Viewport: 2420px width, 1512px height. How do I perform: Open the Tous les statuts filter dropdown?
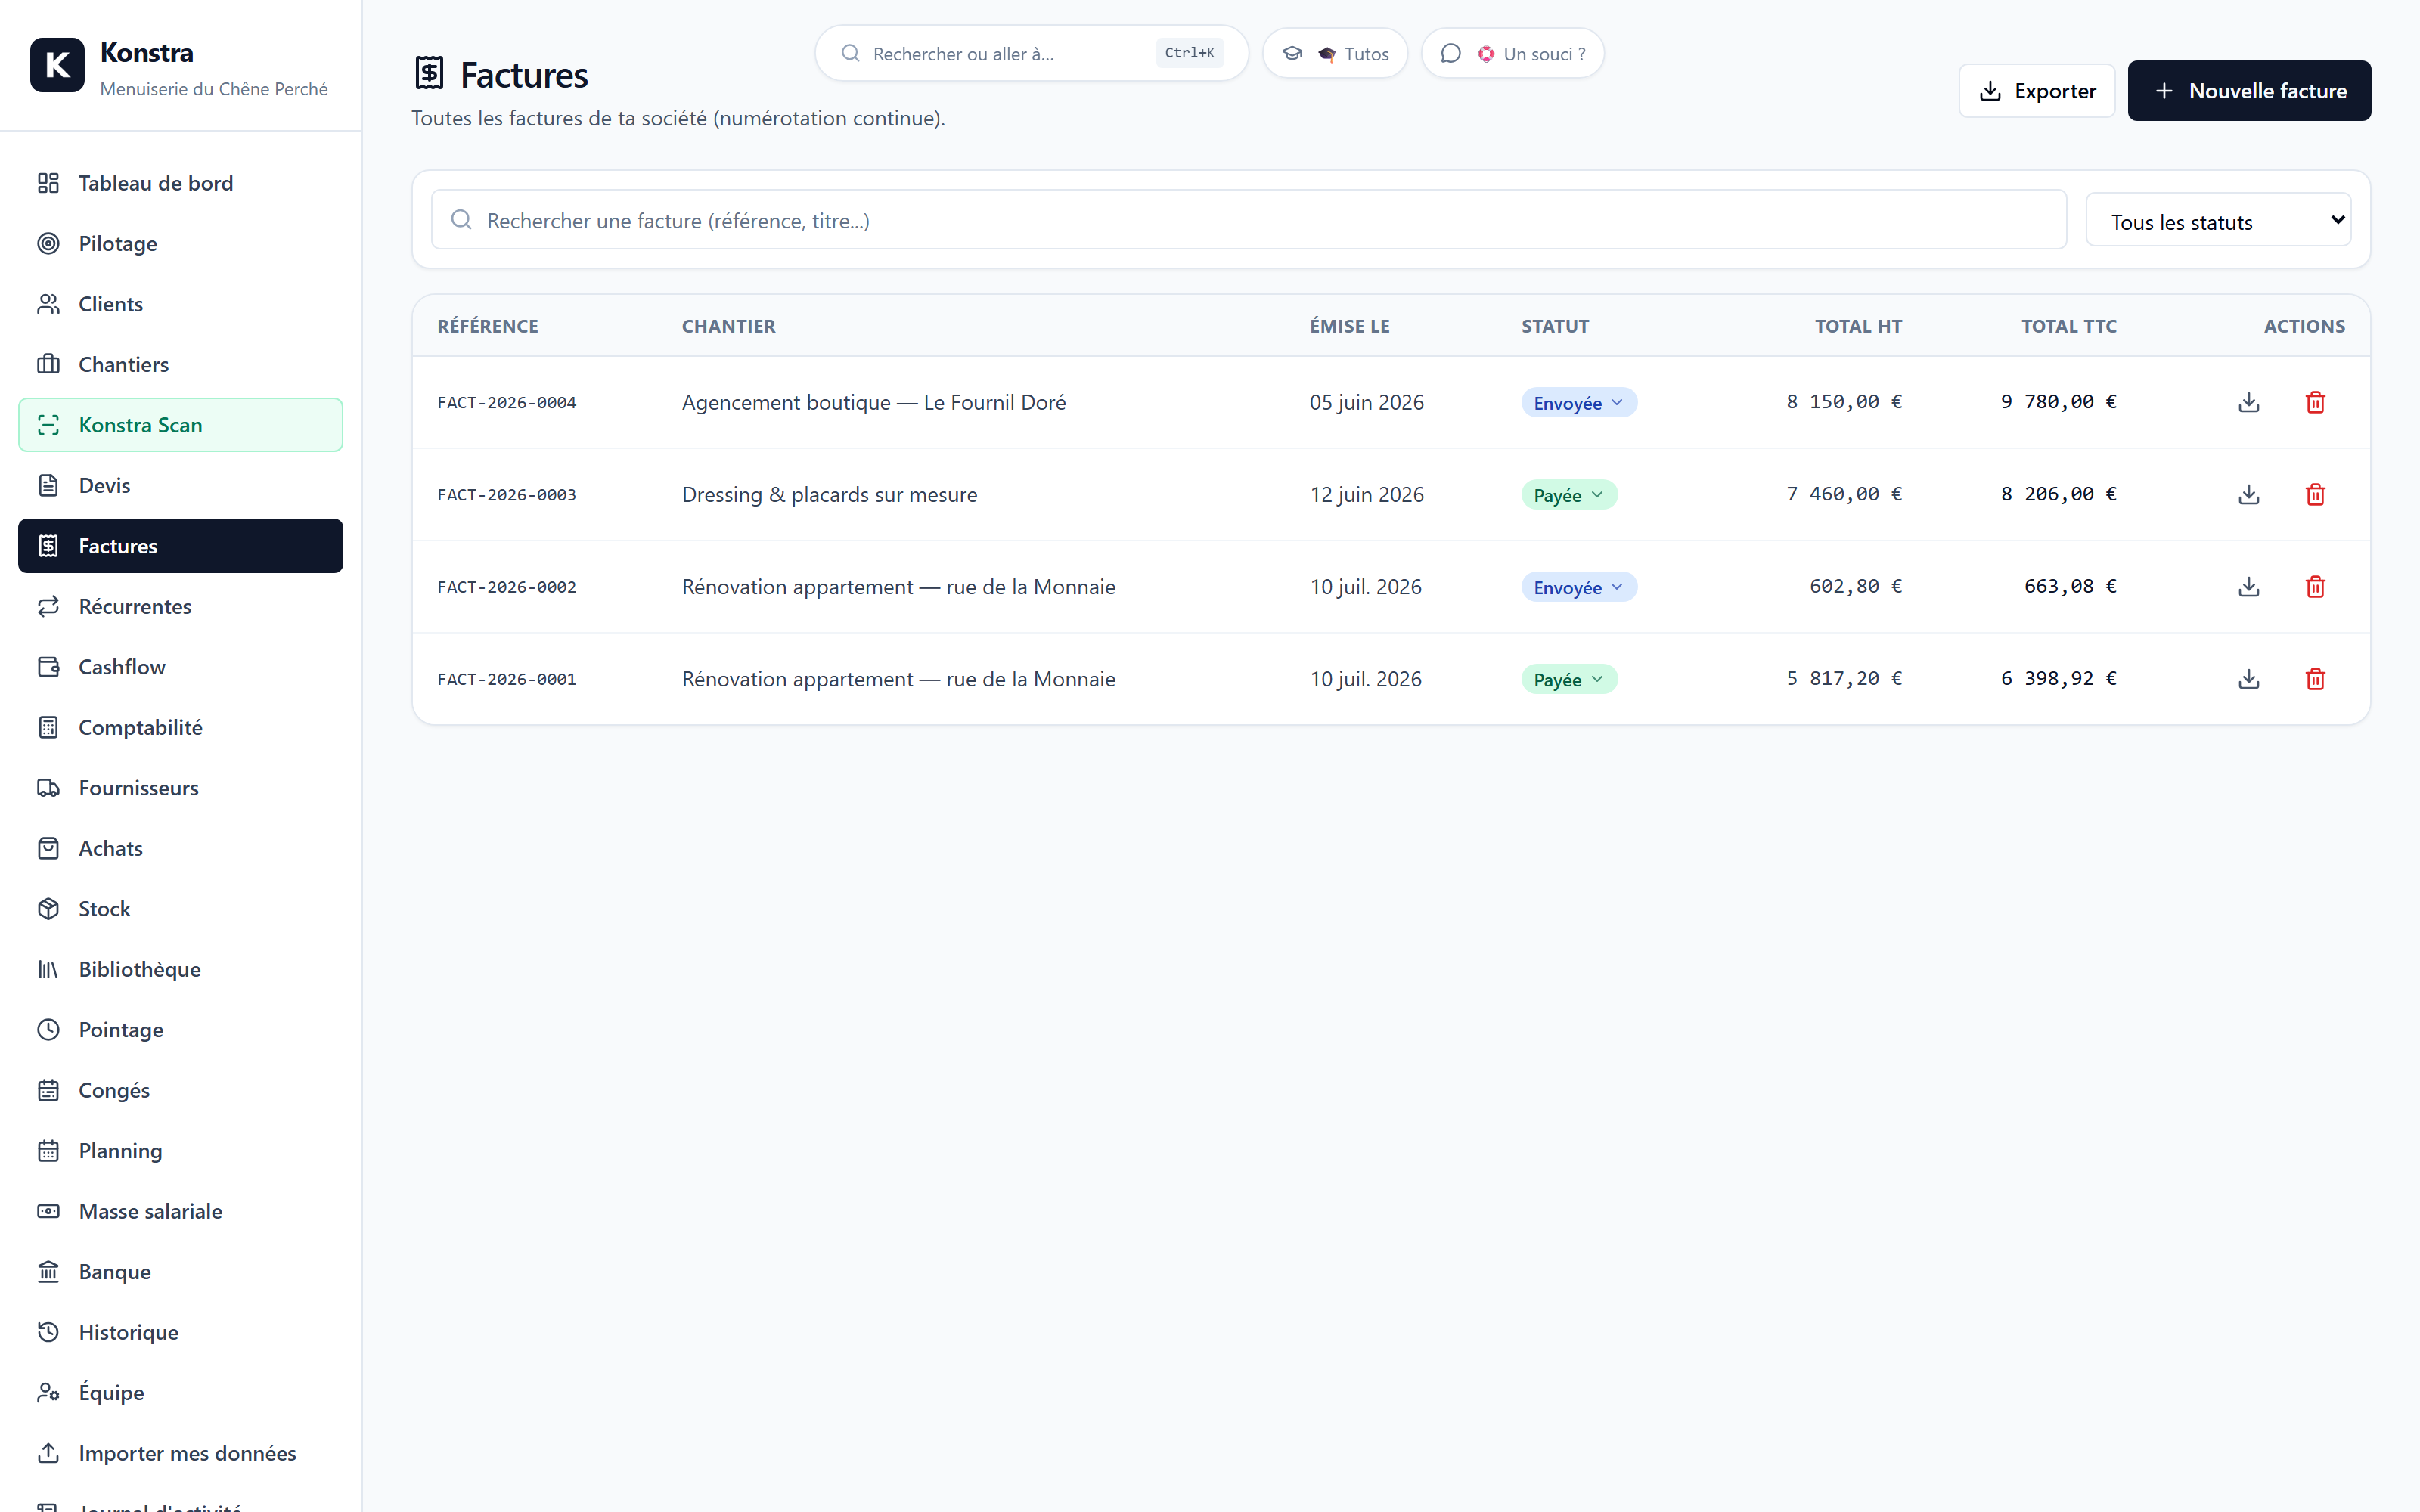(2218, 220)
